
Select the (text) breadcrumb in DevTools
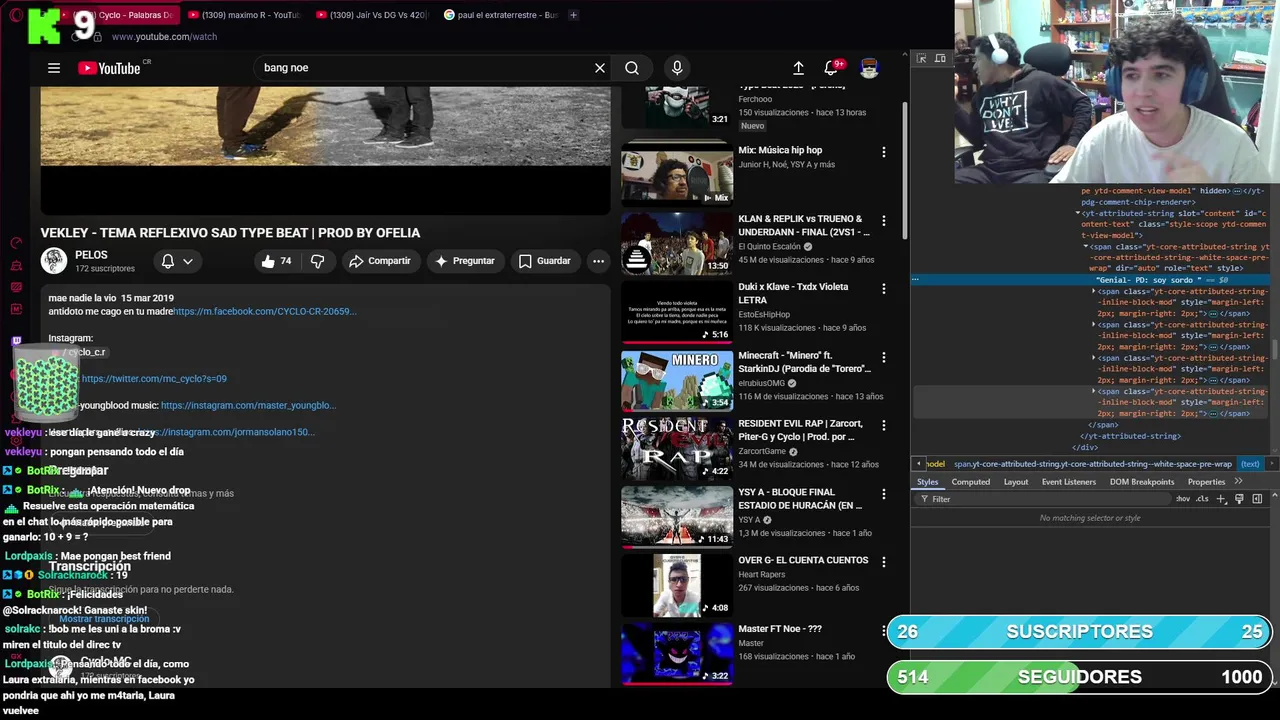[1250, 464]
